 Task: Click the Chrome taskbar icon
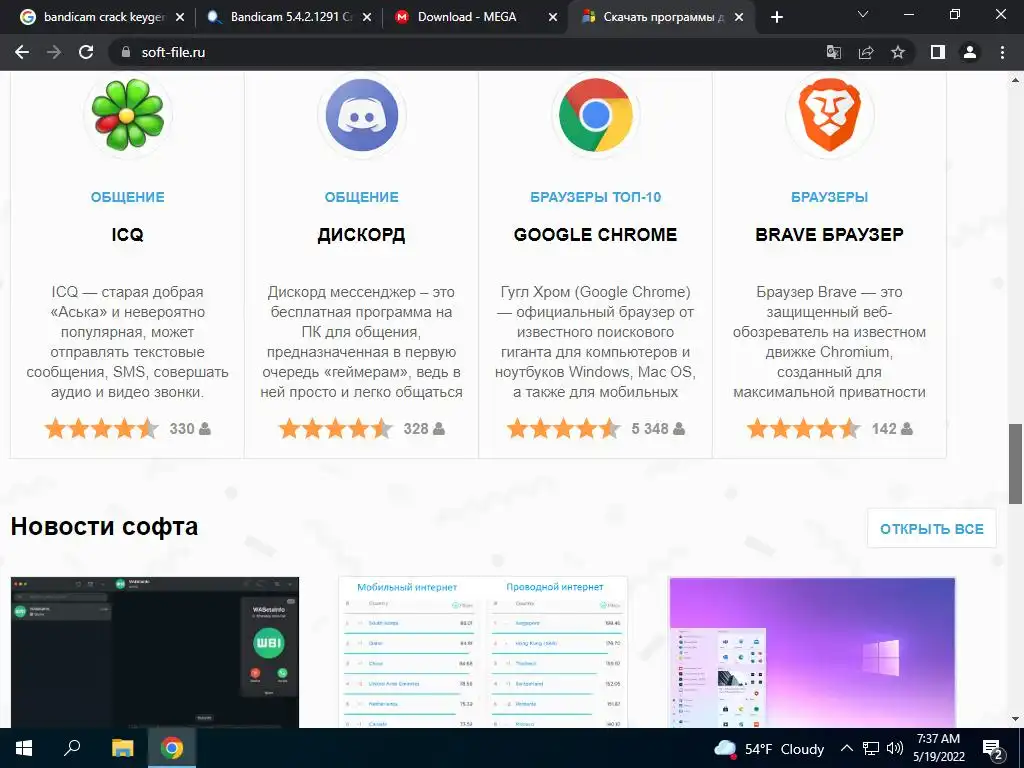pos(172,748)
